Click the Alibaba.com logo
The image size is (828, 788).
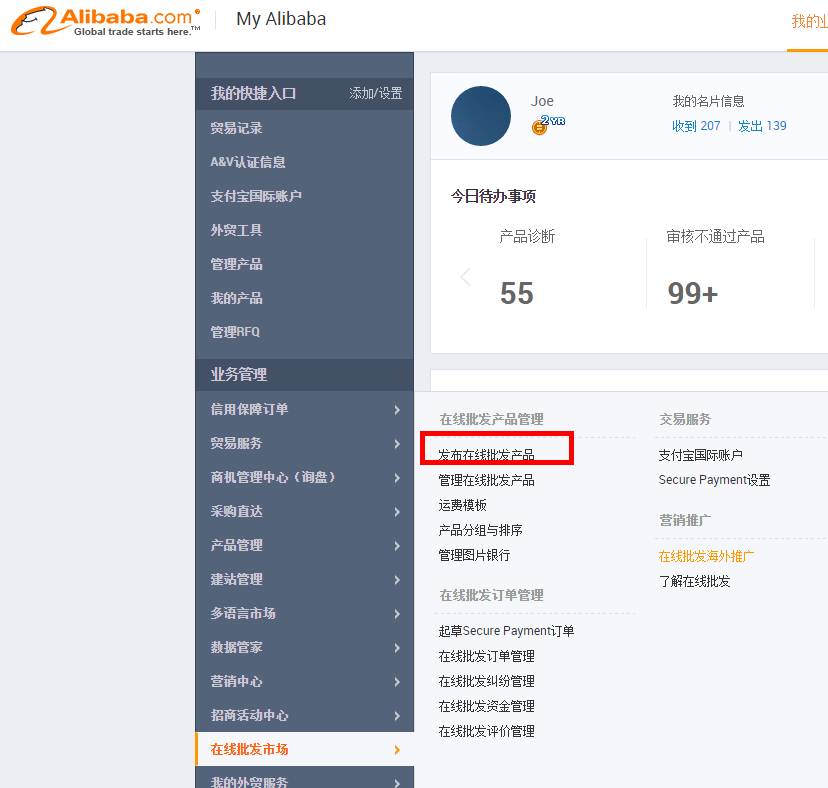click(x=106, y=21)
